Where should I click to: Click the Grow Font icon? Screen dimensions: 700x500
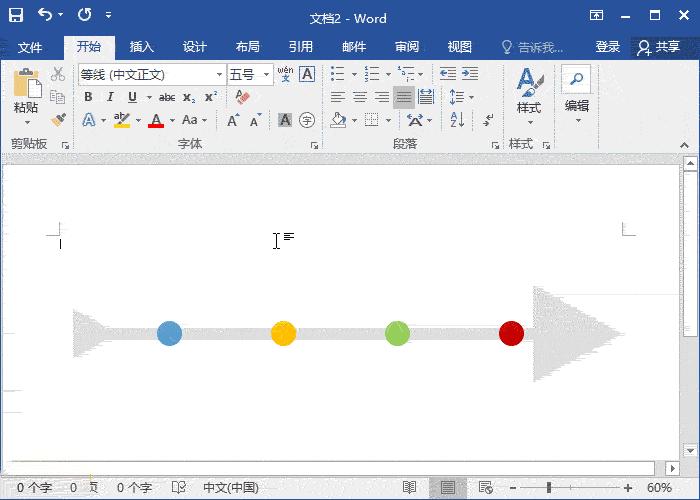click(233, 120)
